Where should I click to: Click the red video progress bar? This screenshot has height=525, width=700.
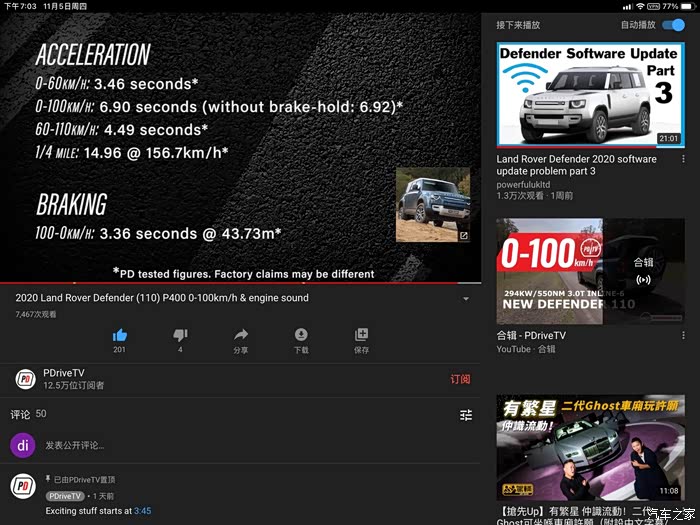pos(200,283)
